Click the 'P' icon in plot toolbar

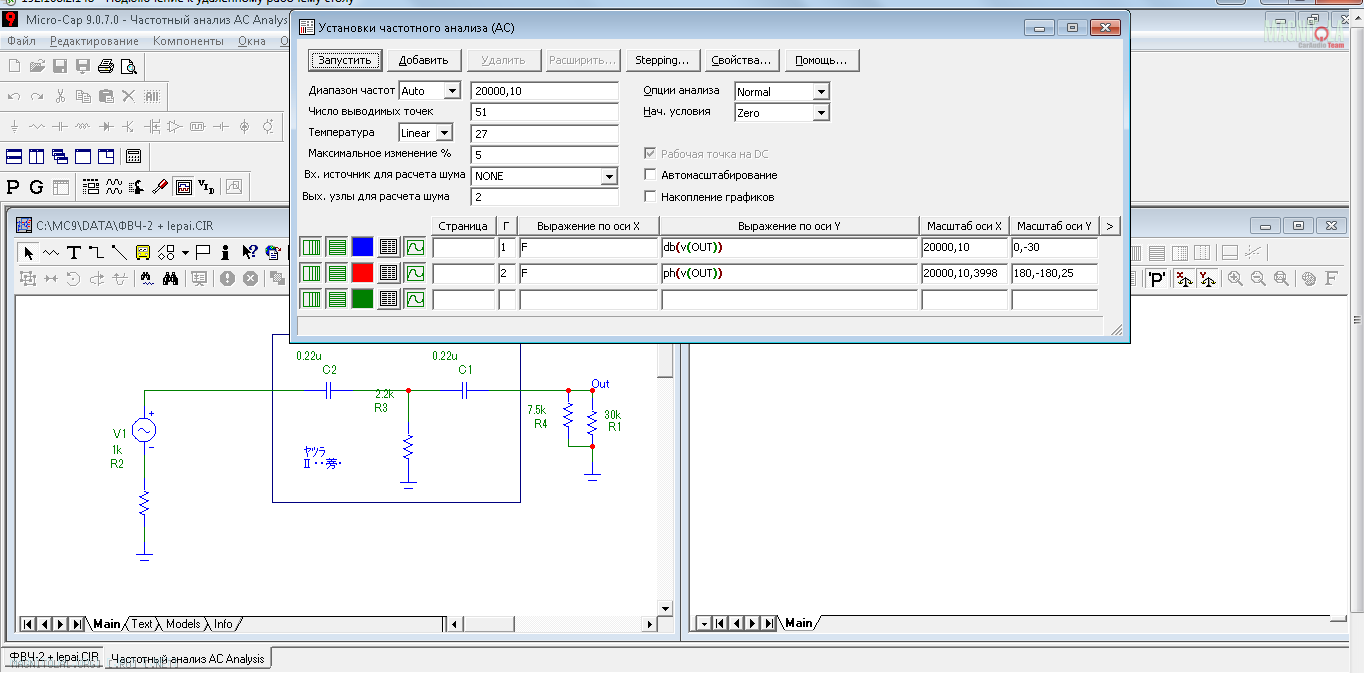(1157, 279)
